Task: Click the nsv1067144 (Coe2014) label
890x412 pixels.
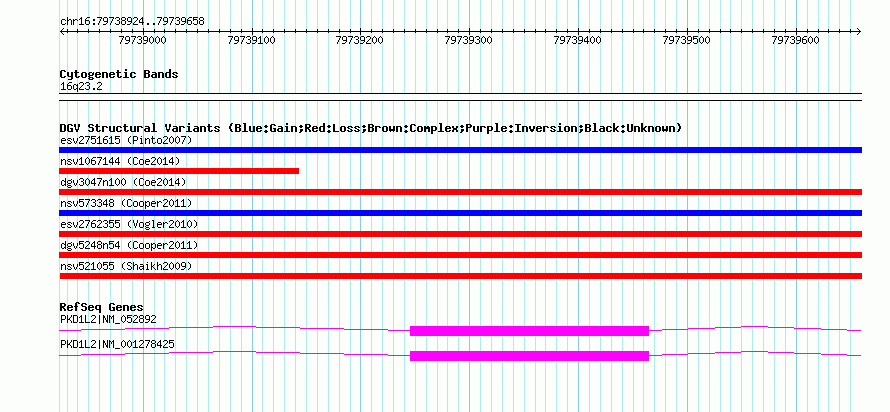Action: click(120, 161)
